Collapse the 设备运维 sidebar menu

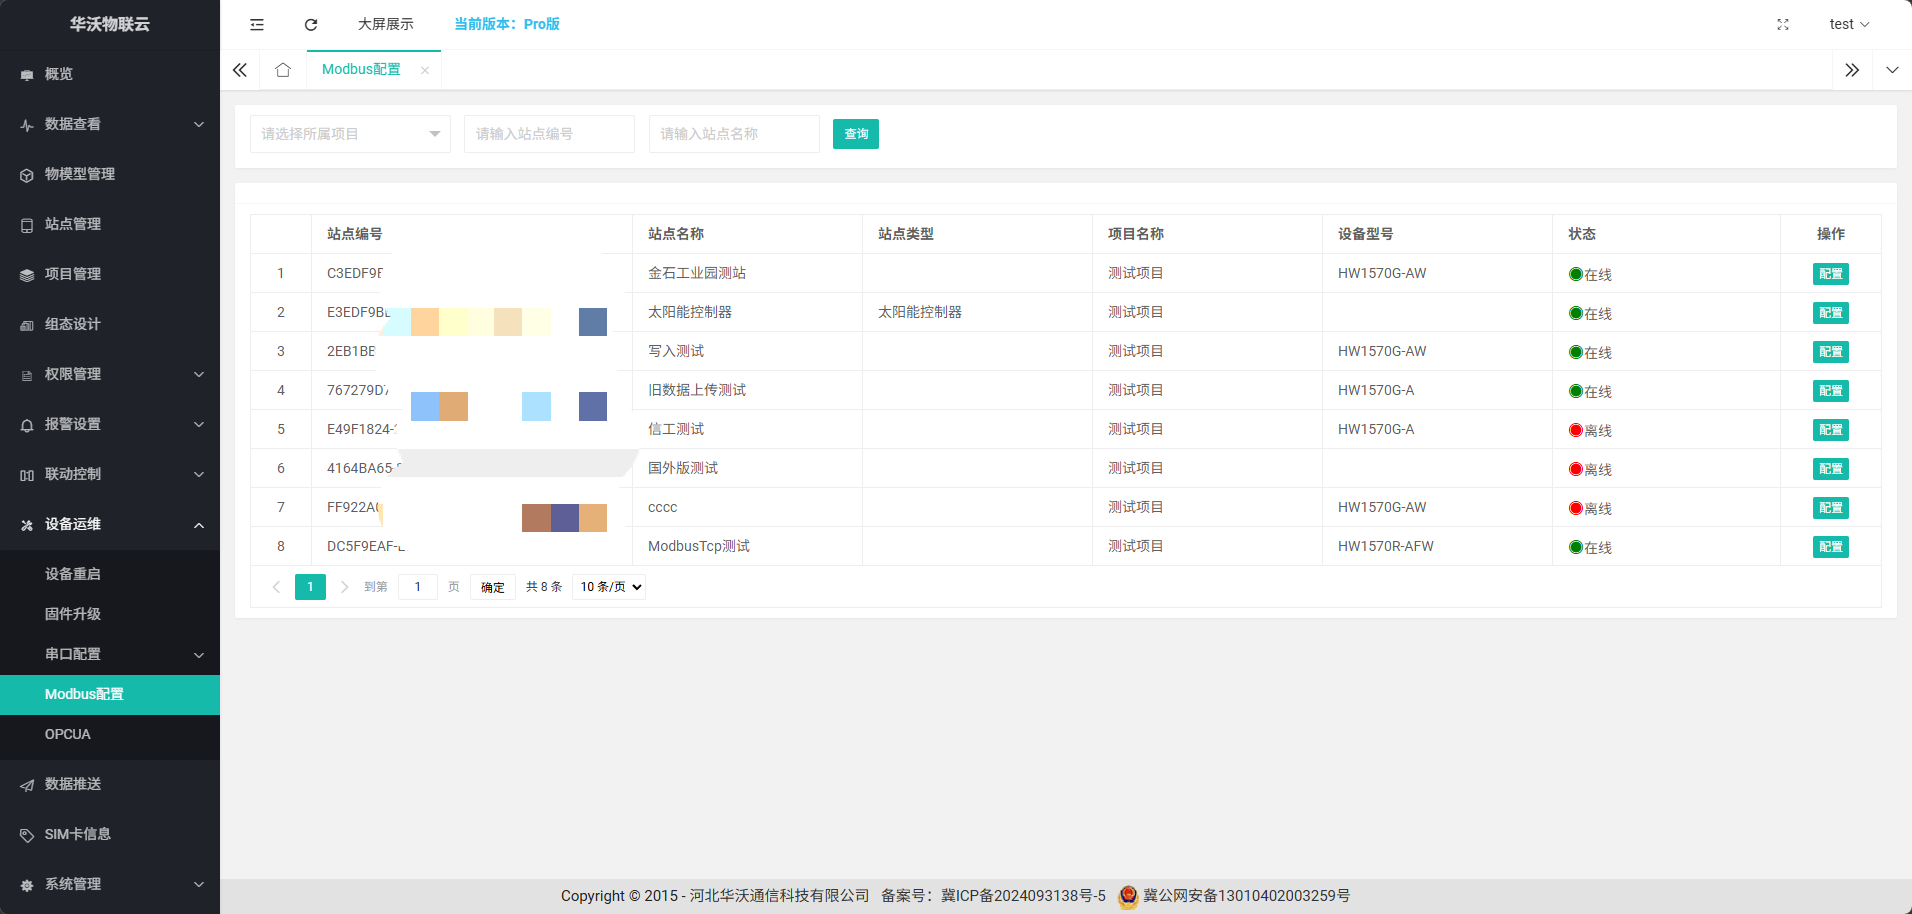tap(110, 524)
